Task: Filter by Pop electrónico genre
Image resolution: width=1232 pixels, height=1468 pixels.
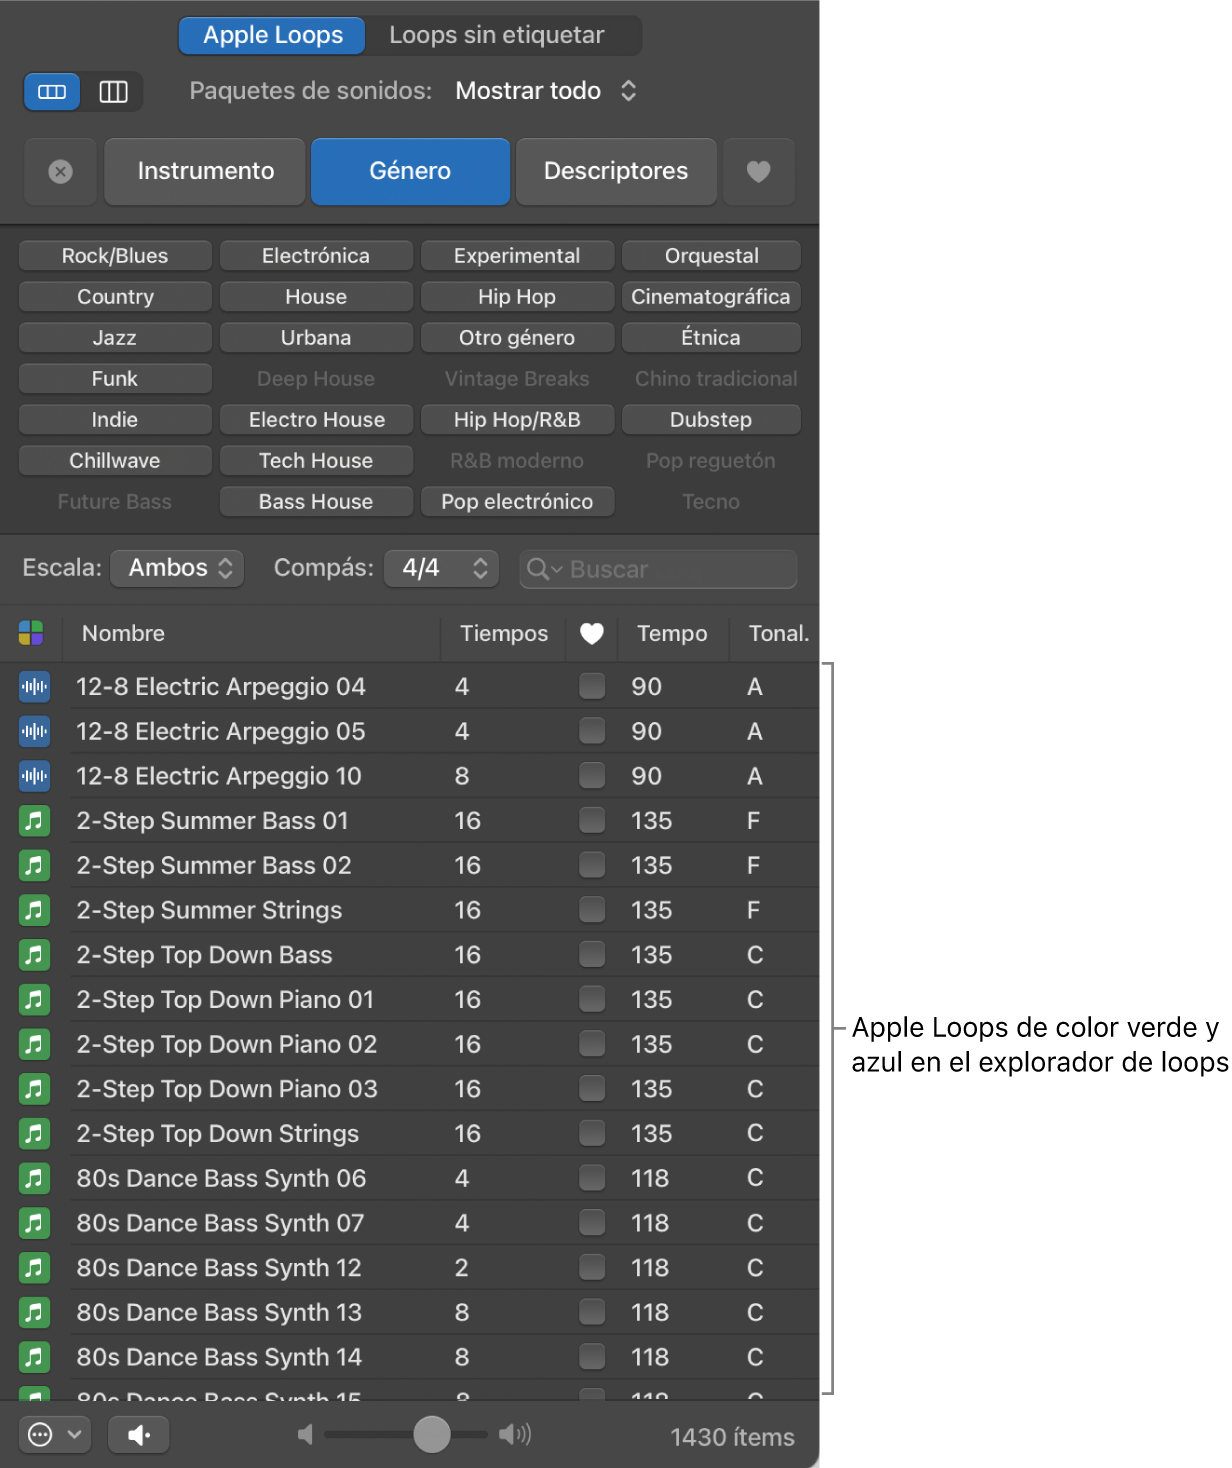Action: pos(517,502)
